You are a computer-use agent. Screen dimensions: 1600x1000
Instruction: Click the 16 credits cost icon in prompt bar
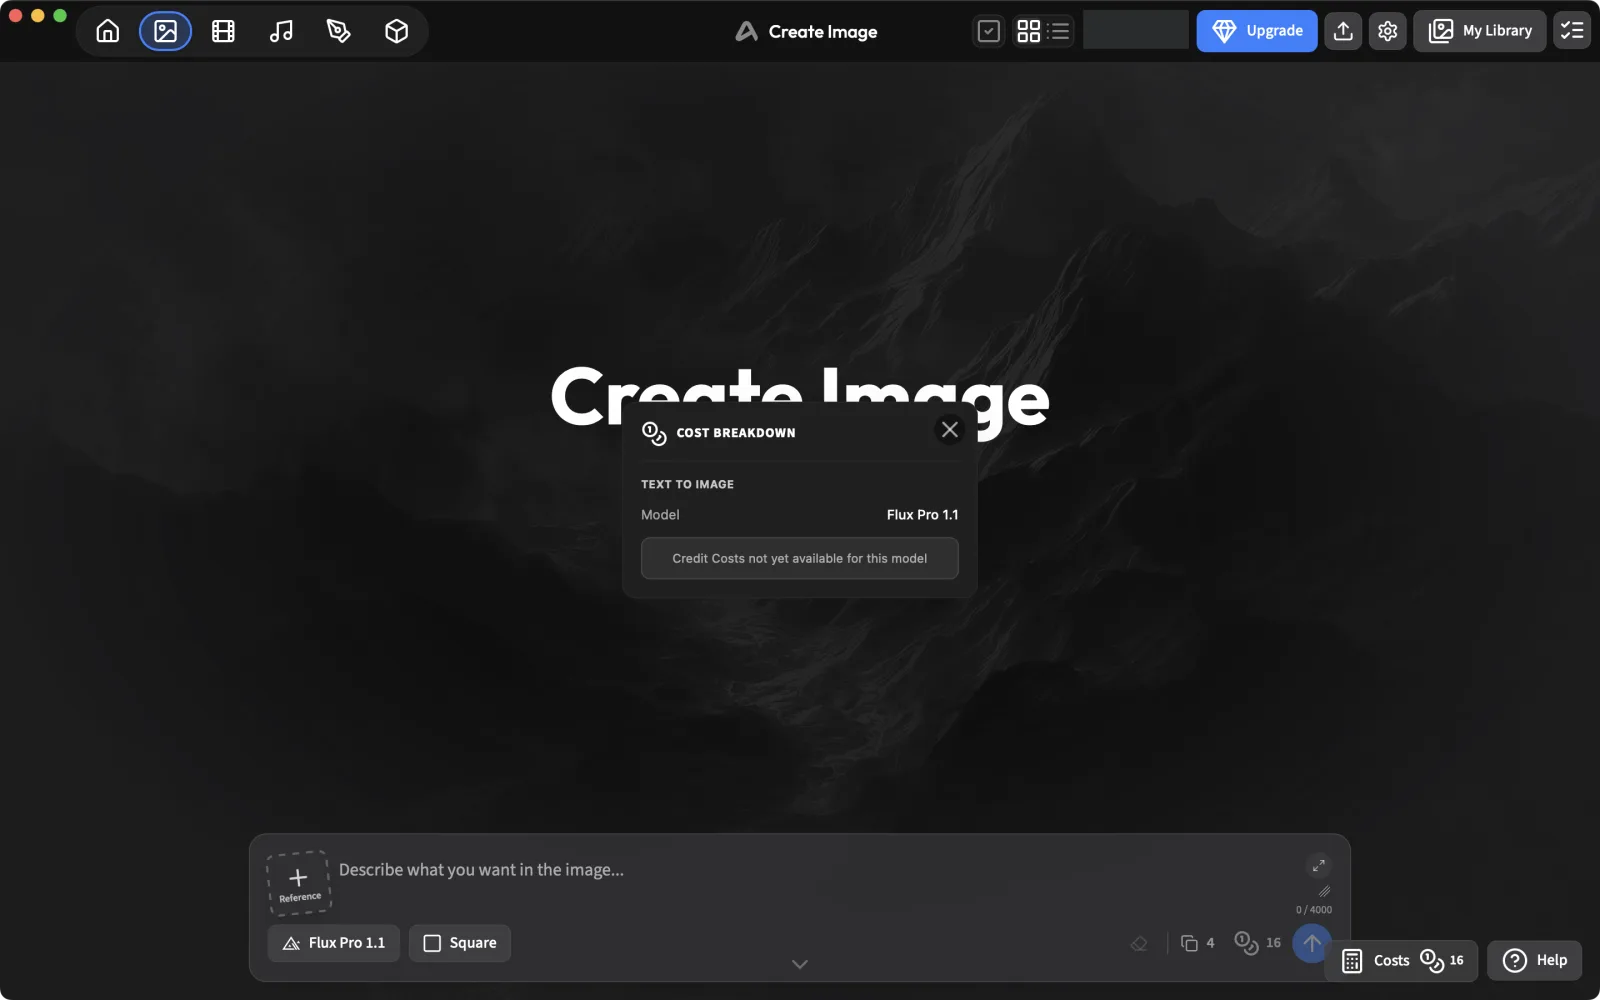1257,943
